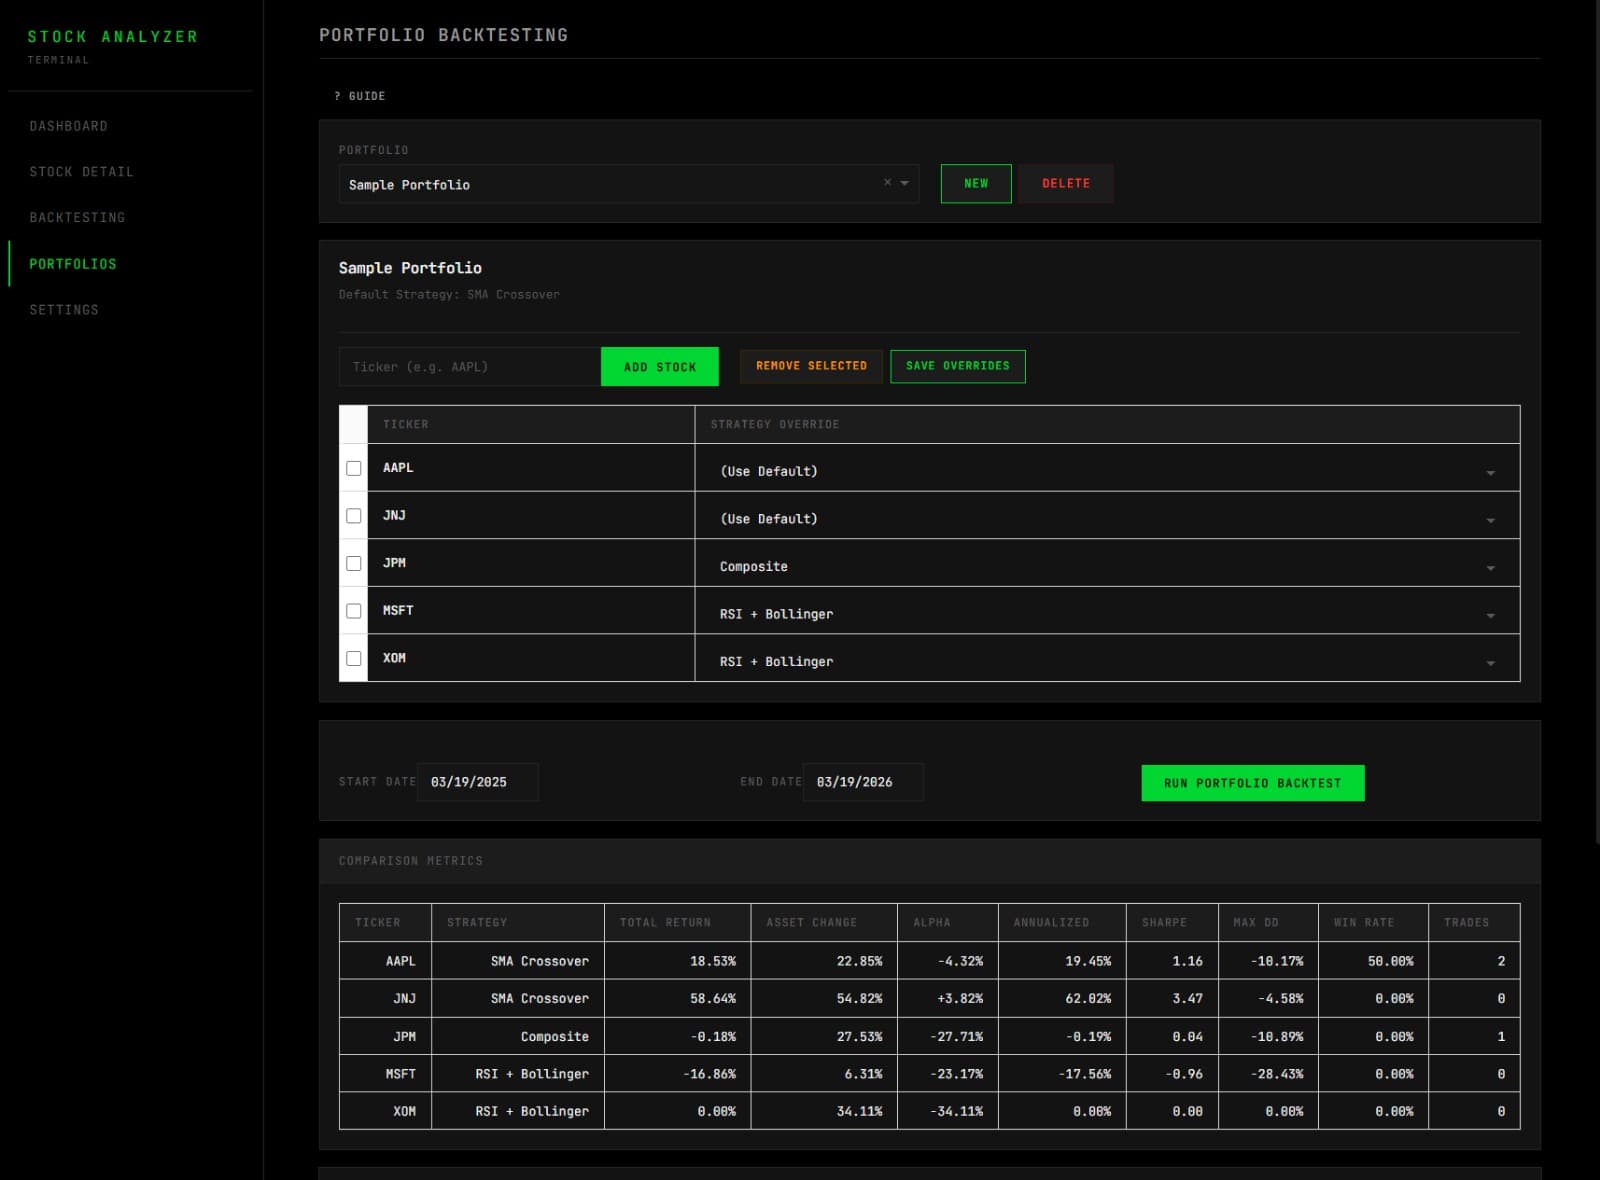This screenshot has width=1600, height=1180.
Task: Clear the Sample Portfolio selection with the x icon
Action: click(887, 183)
